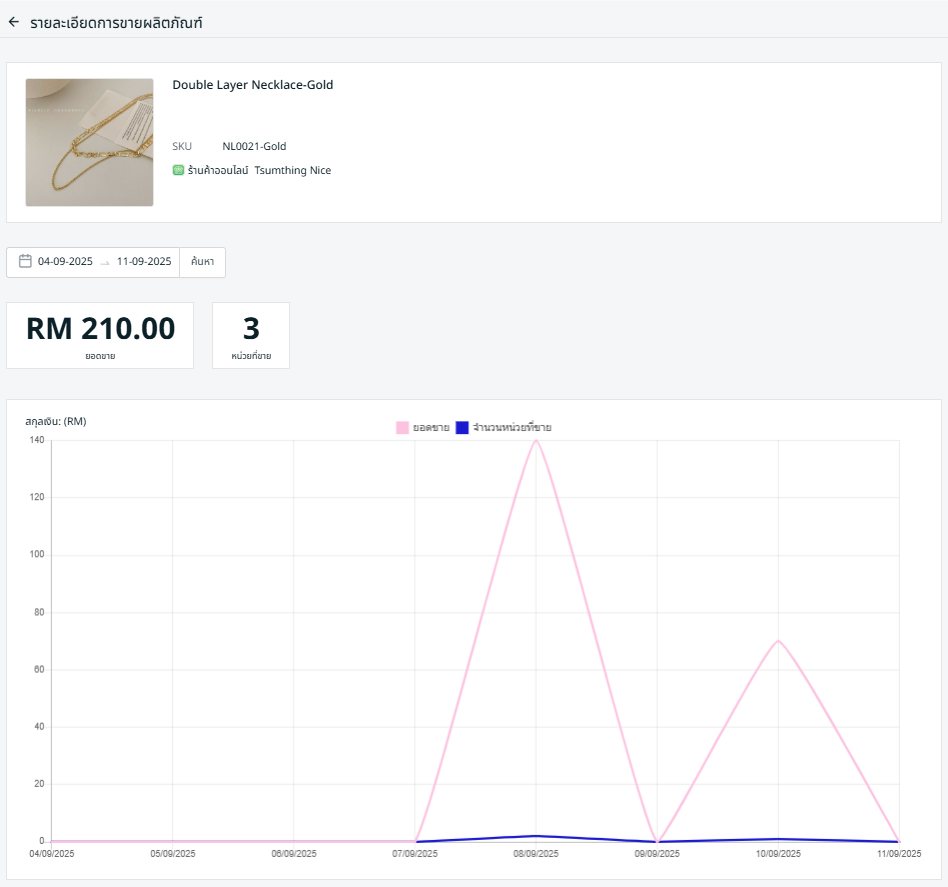
Task: Click the back arrow icon
Action: (14, 21)
